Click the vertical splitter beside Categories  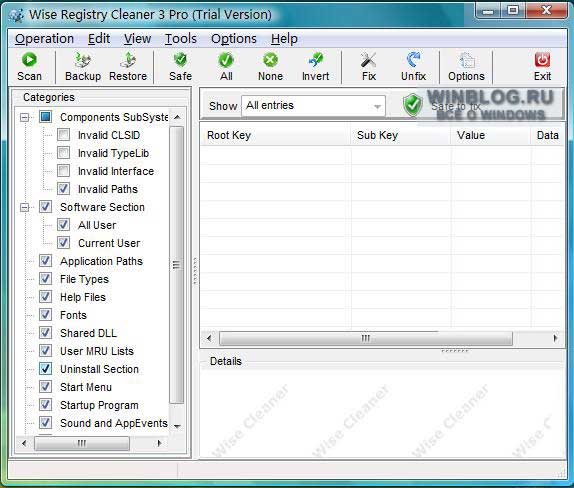click(x=195, y=271)
